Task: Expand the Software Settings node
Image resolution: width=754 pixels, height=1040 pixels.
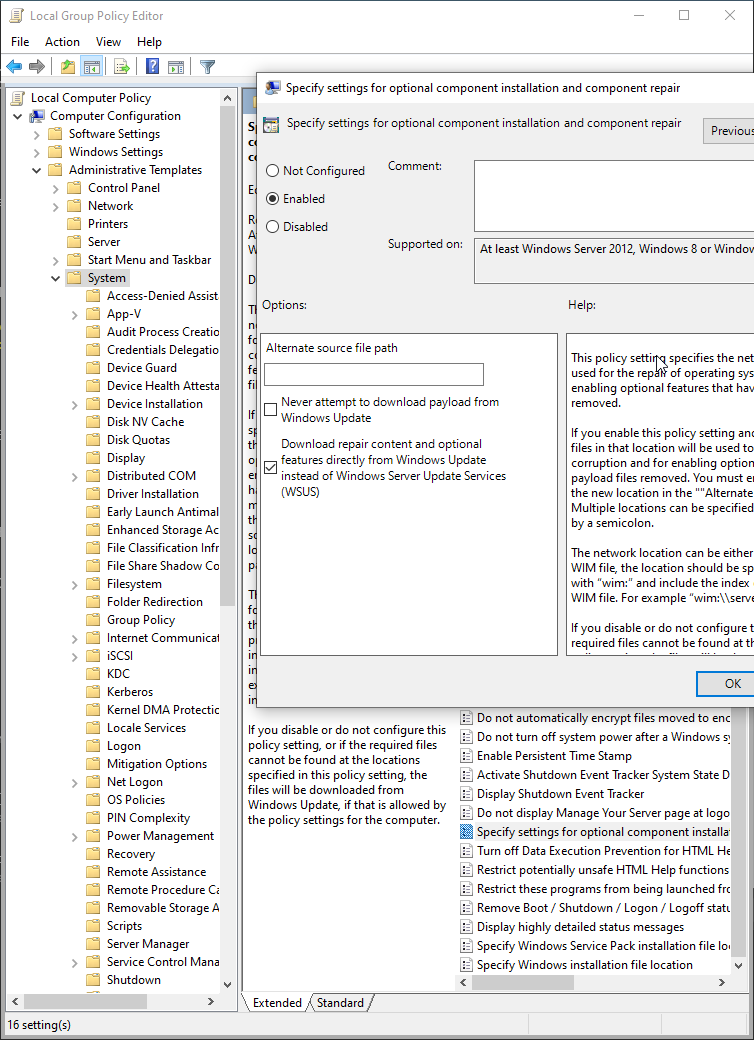Action: click(x=37, y=134)
